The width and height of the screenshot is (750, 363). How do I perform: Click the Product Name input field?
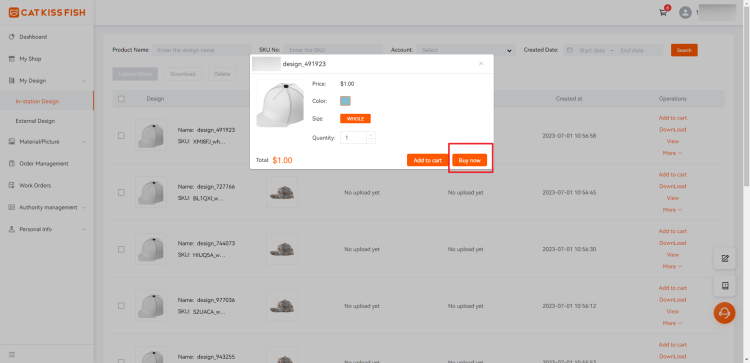pyautogui.click(x=202, y=50)
